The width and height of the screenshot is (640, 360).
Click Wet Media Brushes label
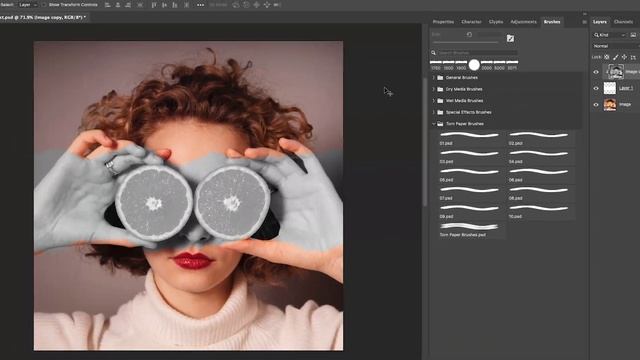coord(464,100)
